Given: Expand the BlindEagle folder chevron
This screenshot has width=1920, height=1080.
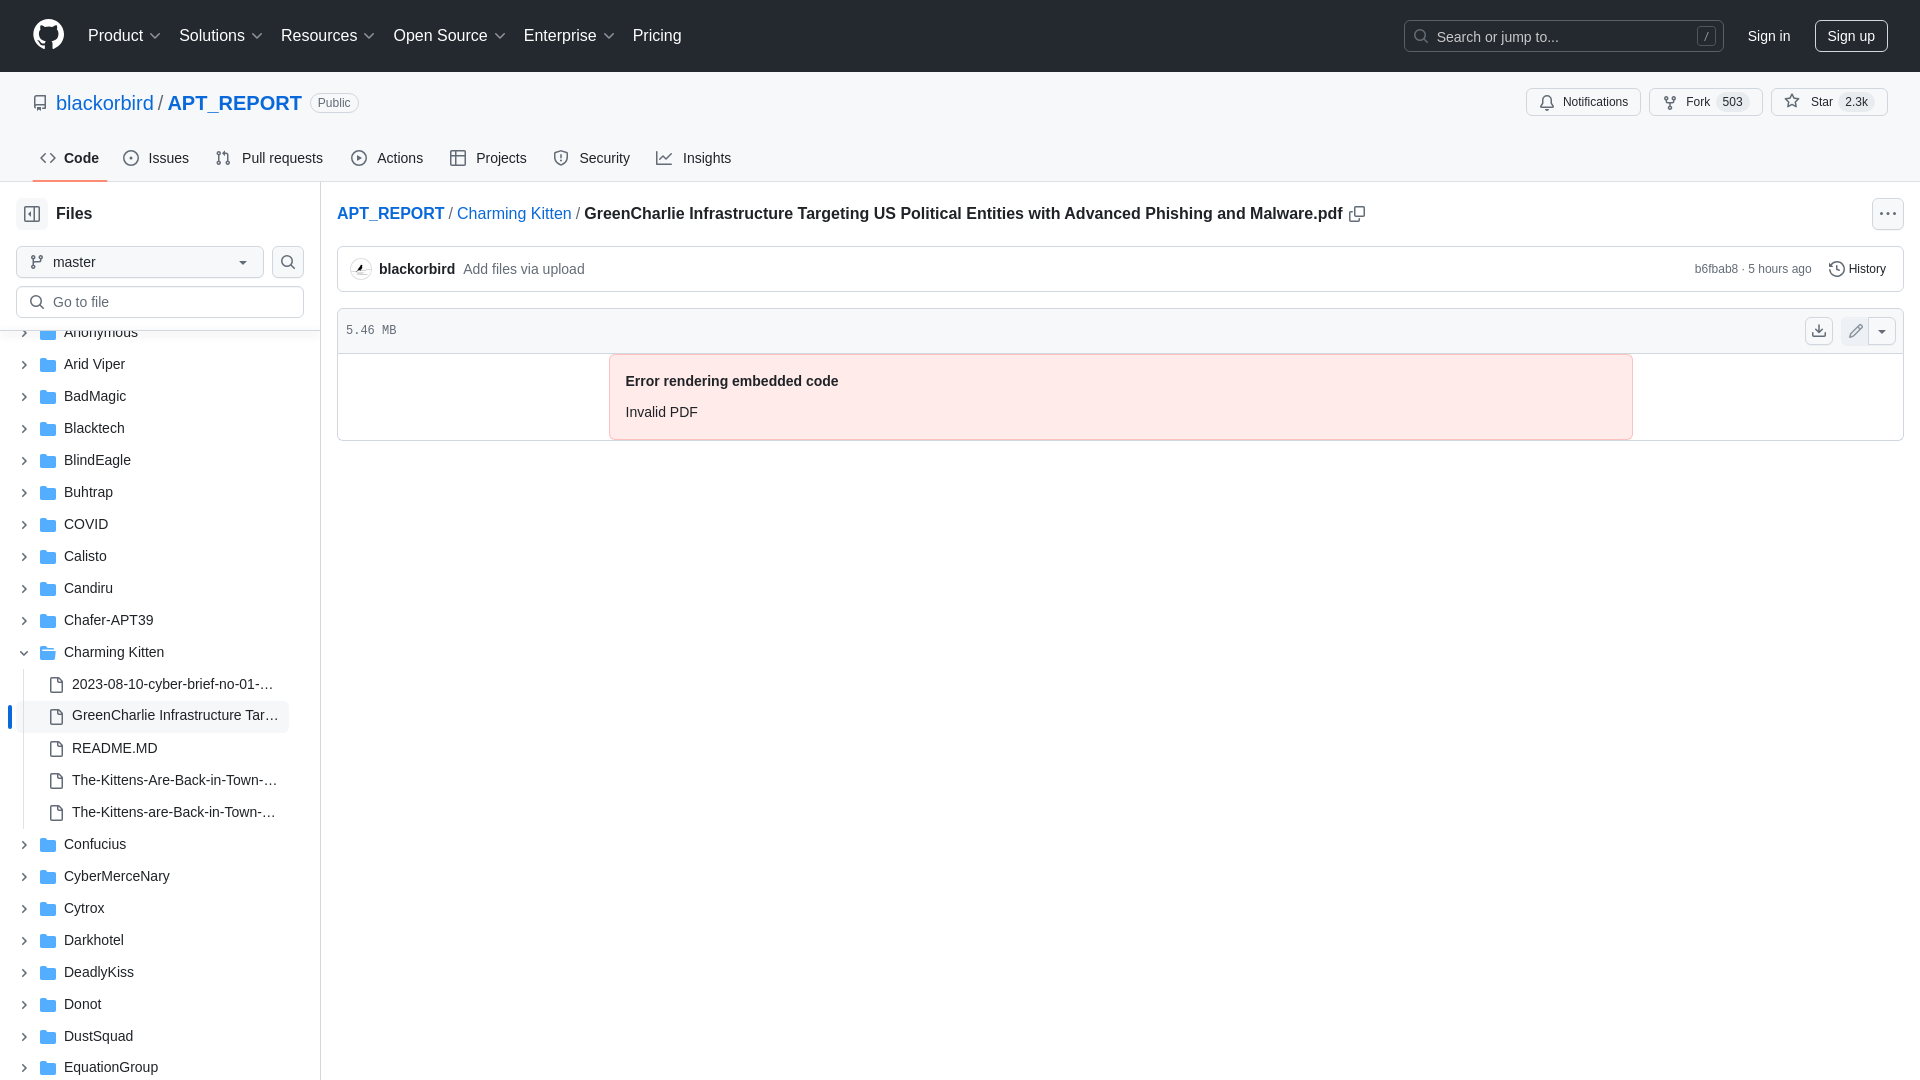Looking at the screenshot, I should [24, 461].
